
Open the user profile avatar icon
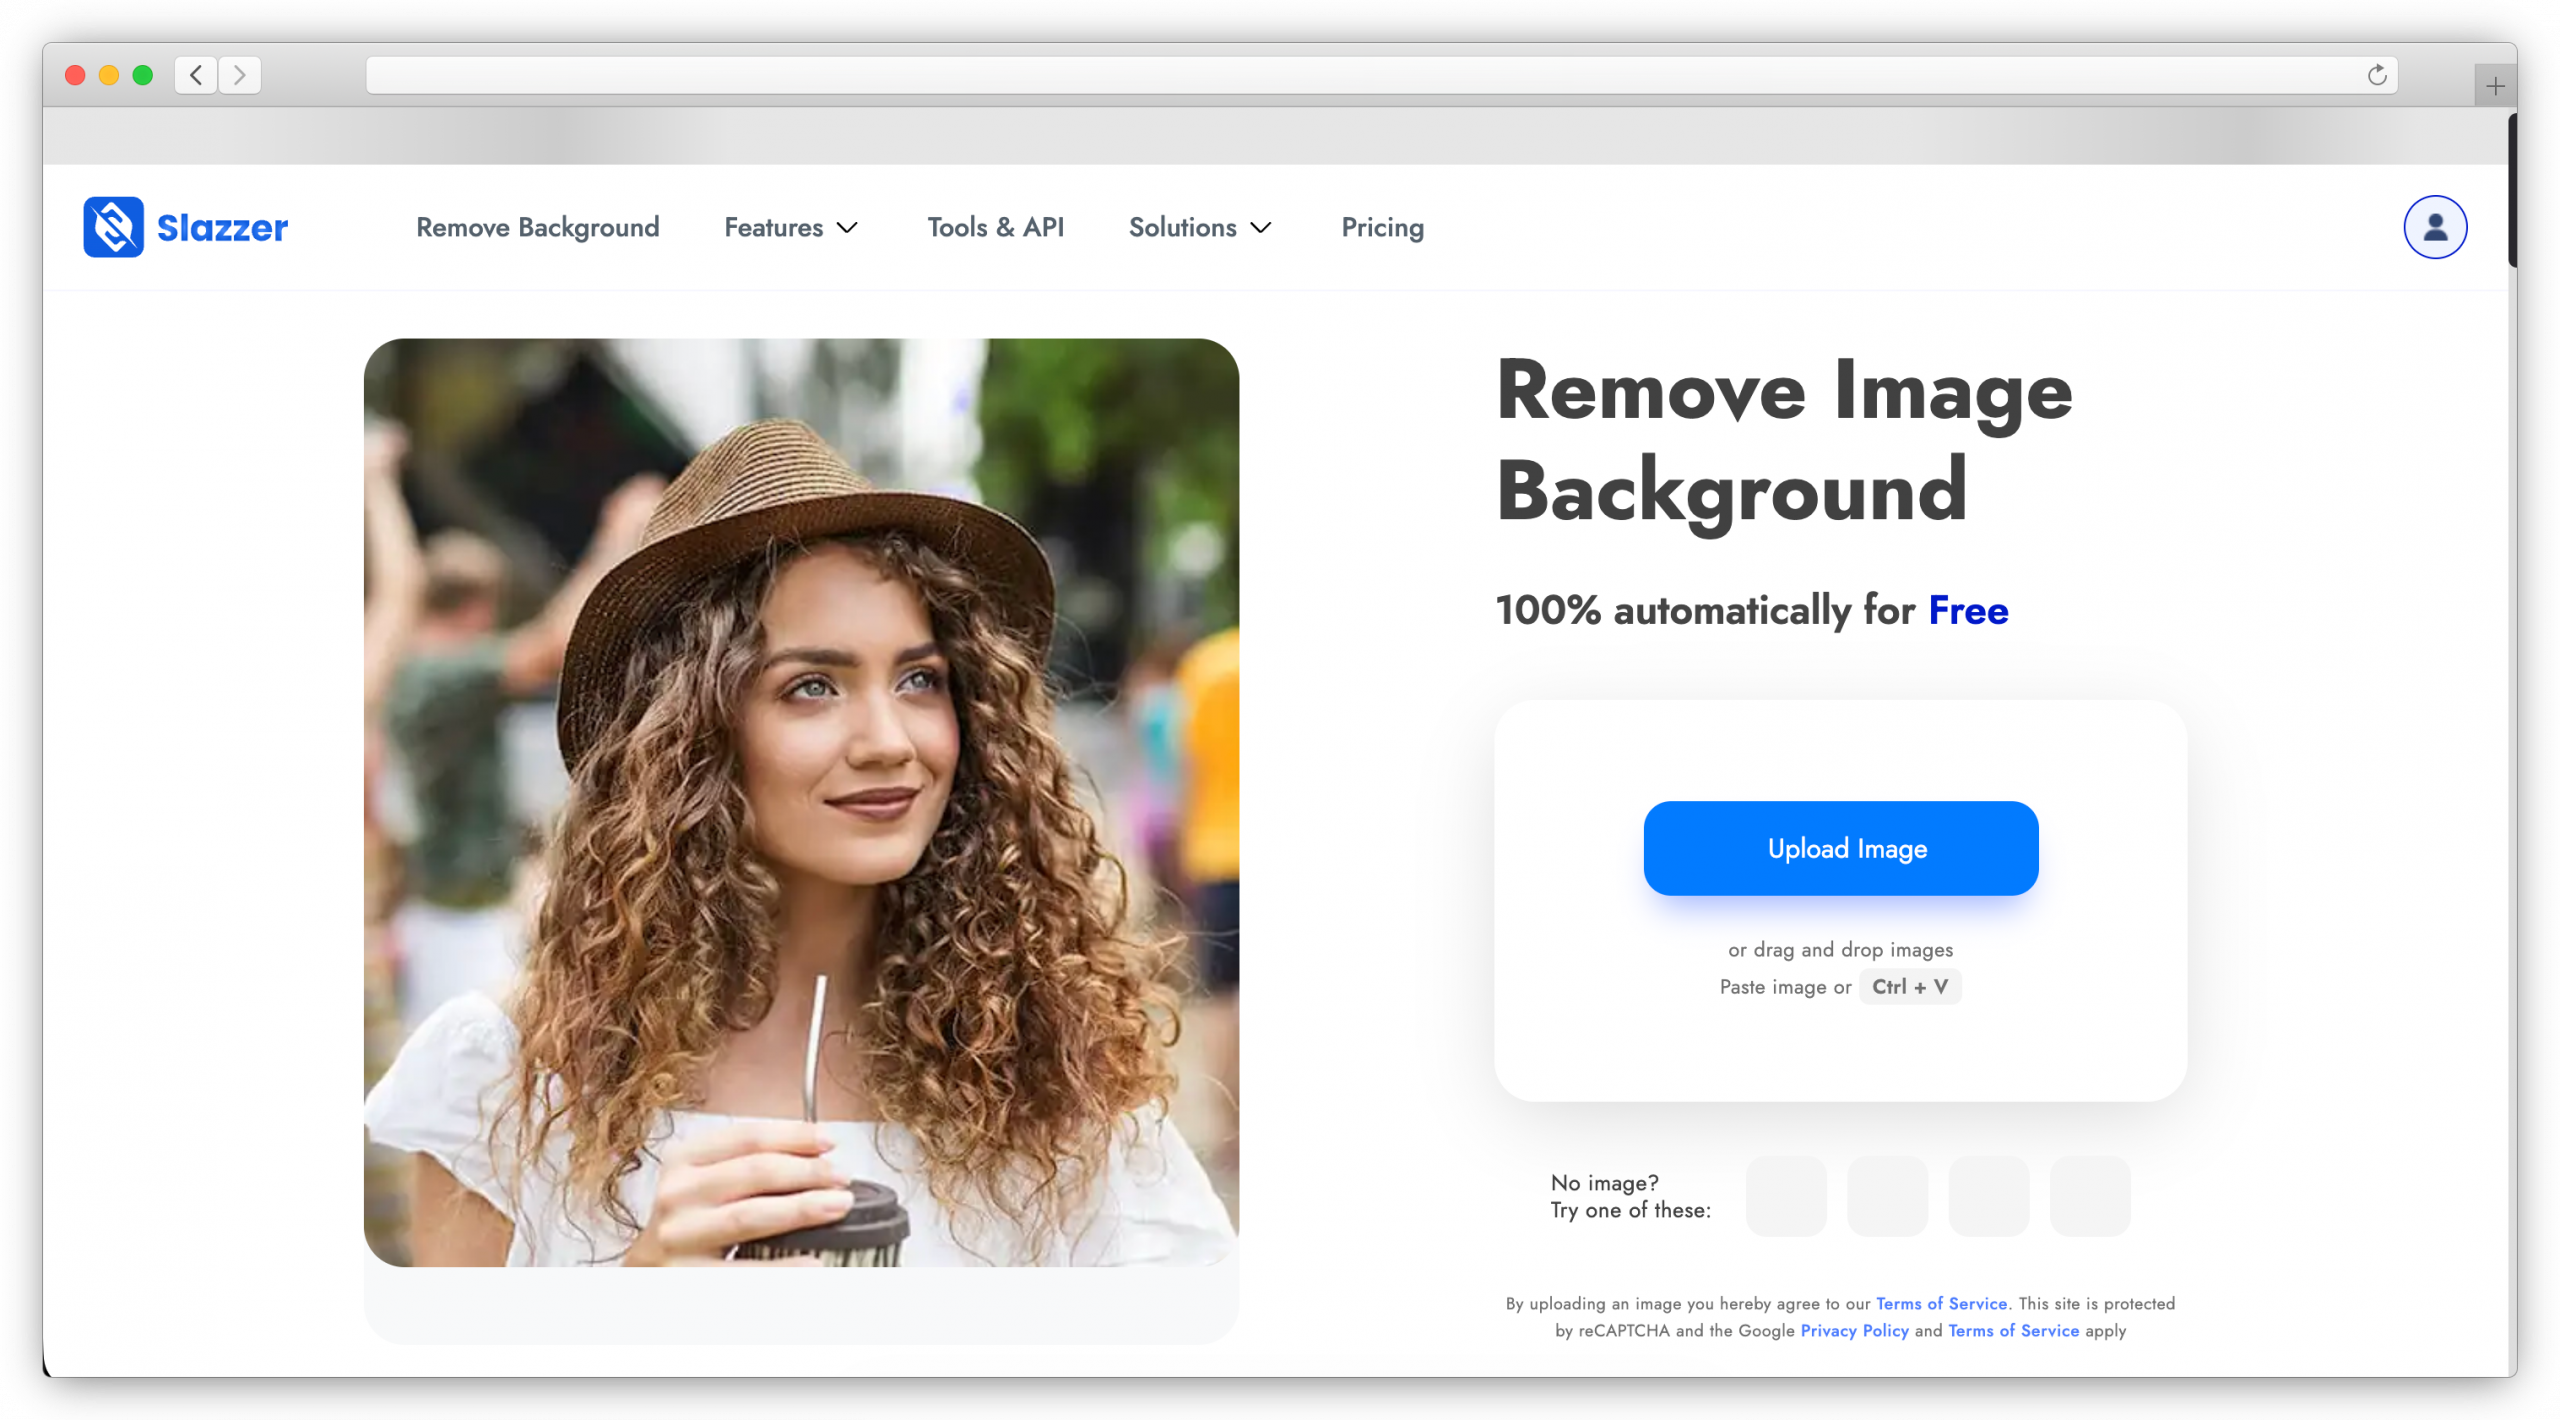pyautogui.click(x=2434, y=227)
